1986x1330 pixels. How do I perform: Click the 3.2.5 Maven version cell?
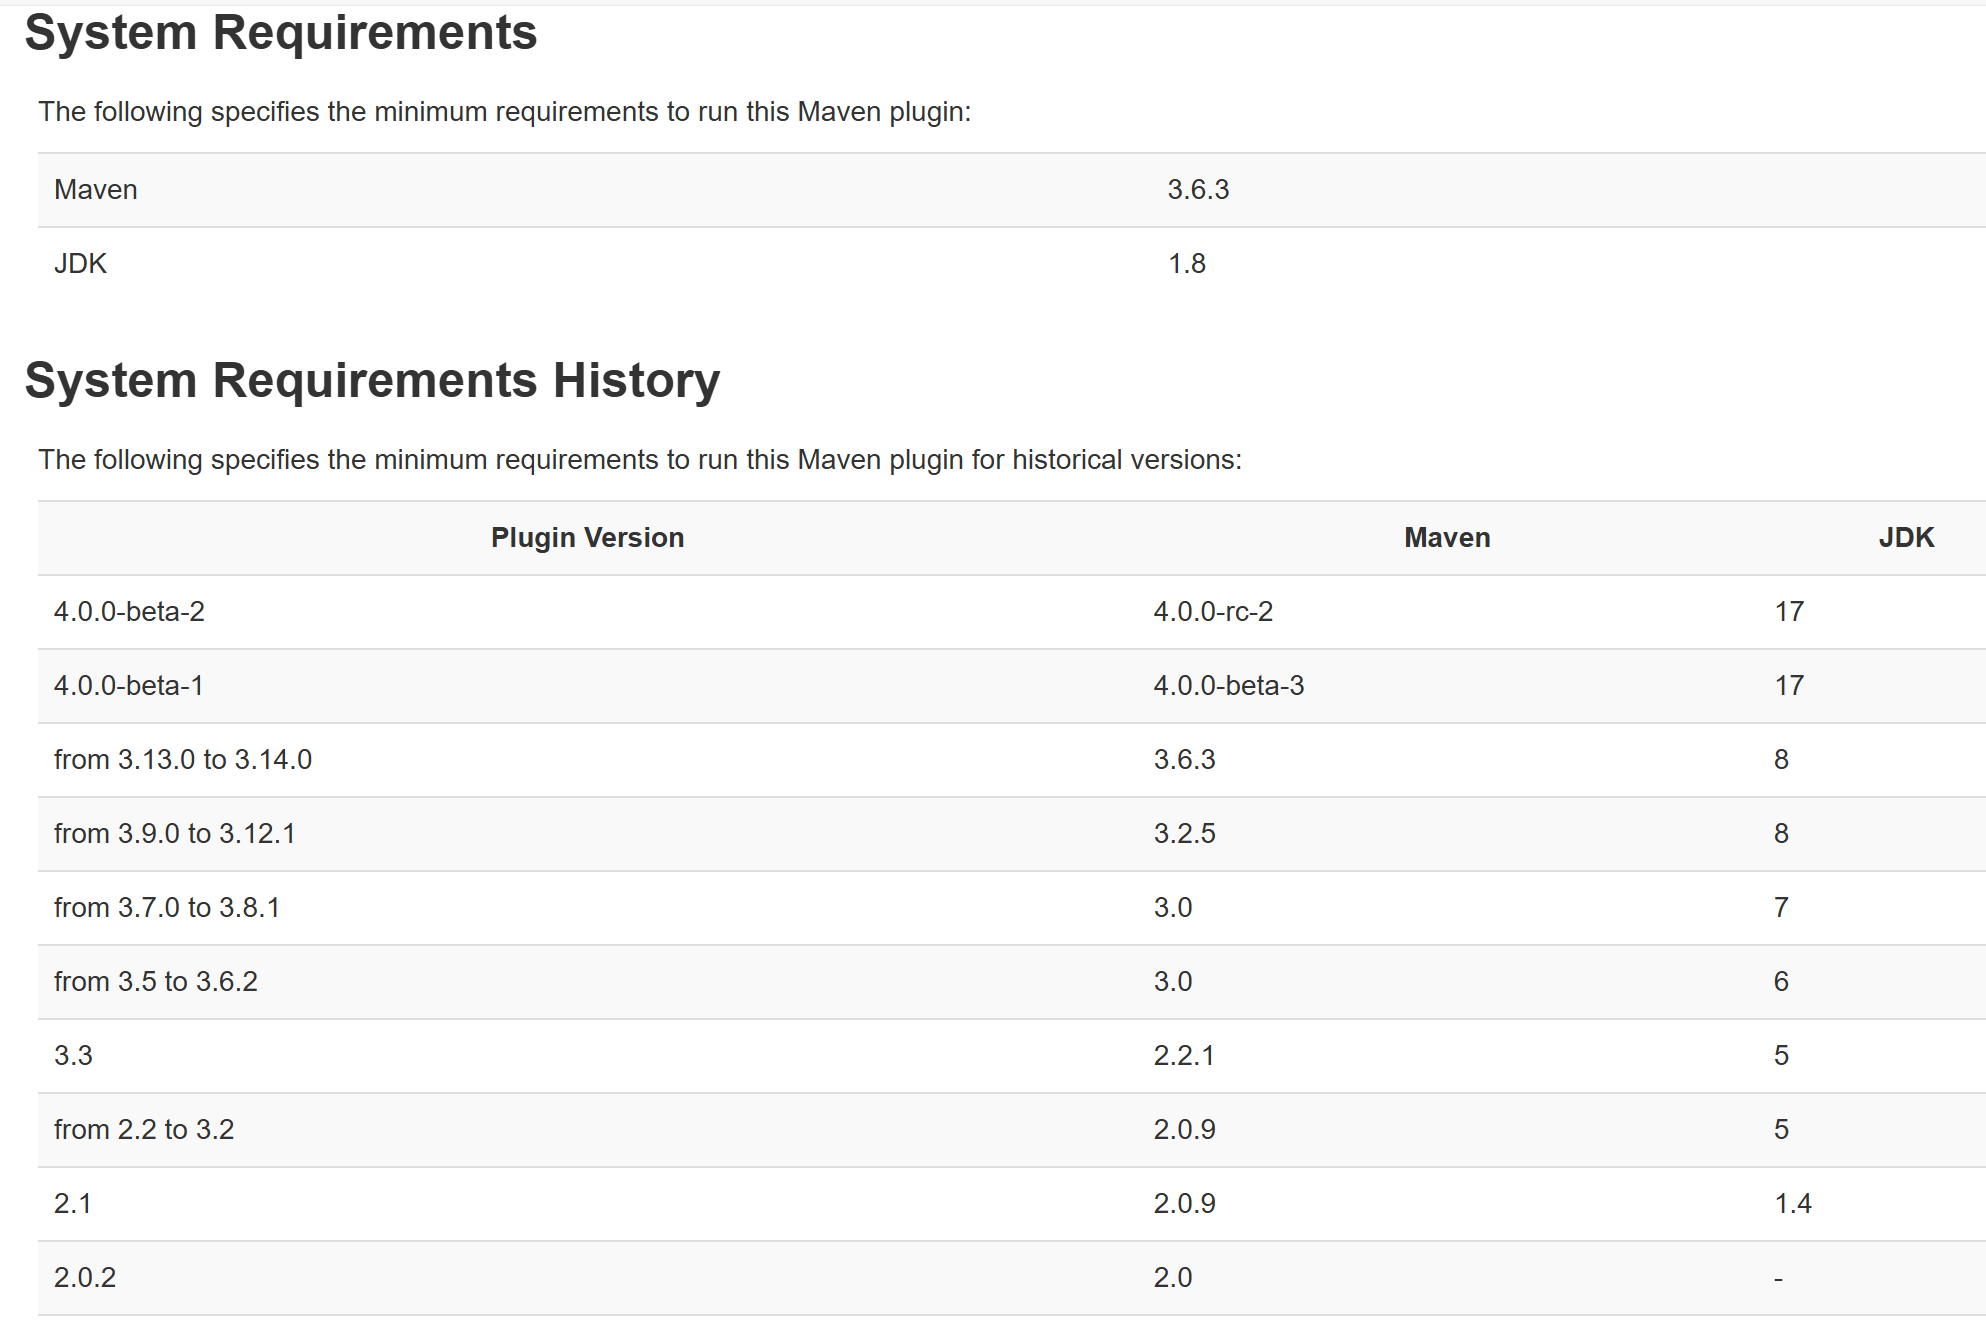point(1184,834)
